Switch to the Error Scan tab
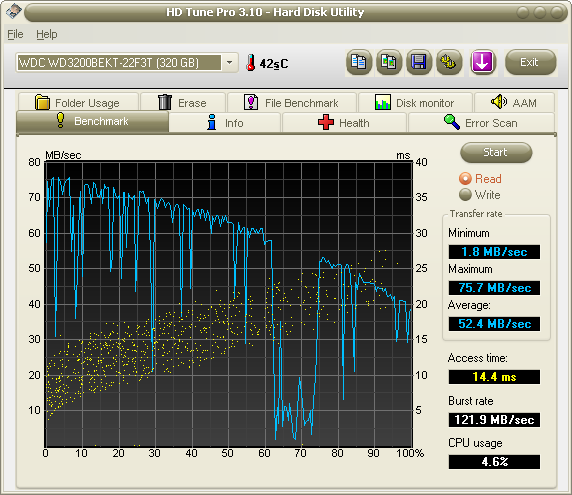This screenshot has height=495, width=572. 481,123
